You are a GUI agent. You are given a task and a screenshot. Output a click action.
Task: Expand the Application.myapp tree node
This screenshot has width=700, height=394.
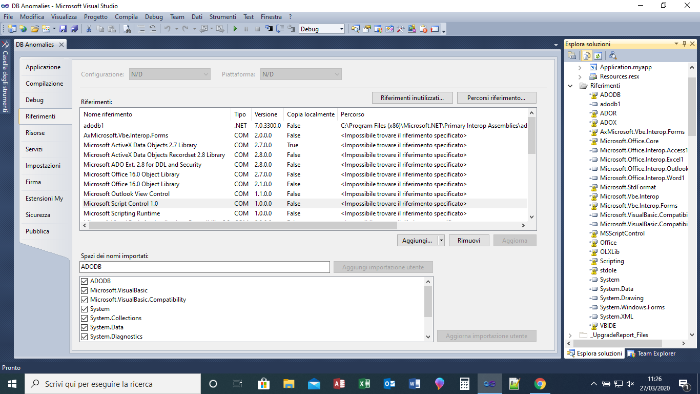(579, 67)
